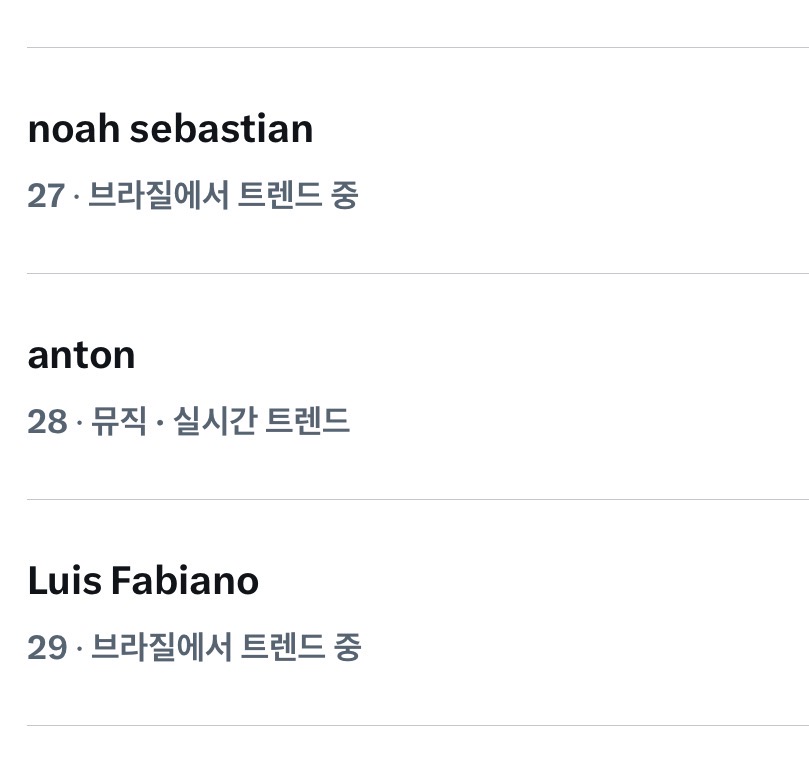Select the Brazil trending label under noah sebastian
This screenshot has width=809, height=774.
222,195
